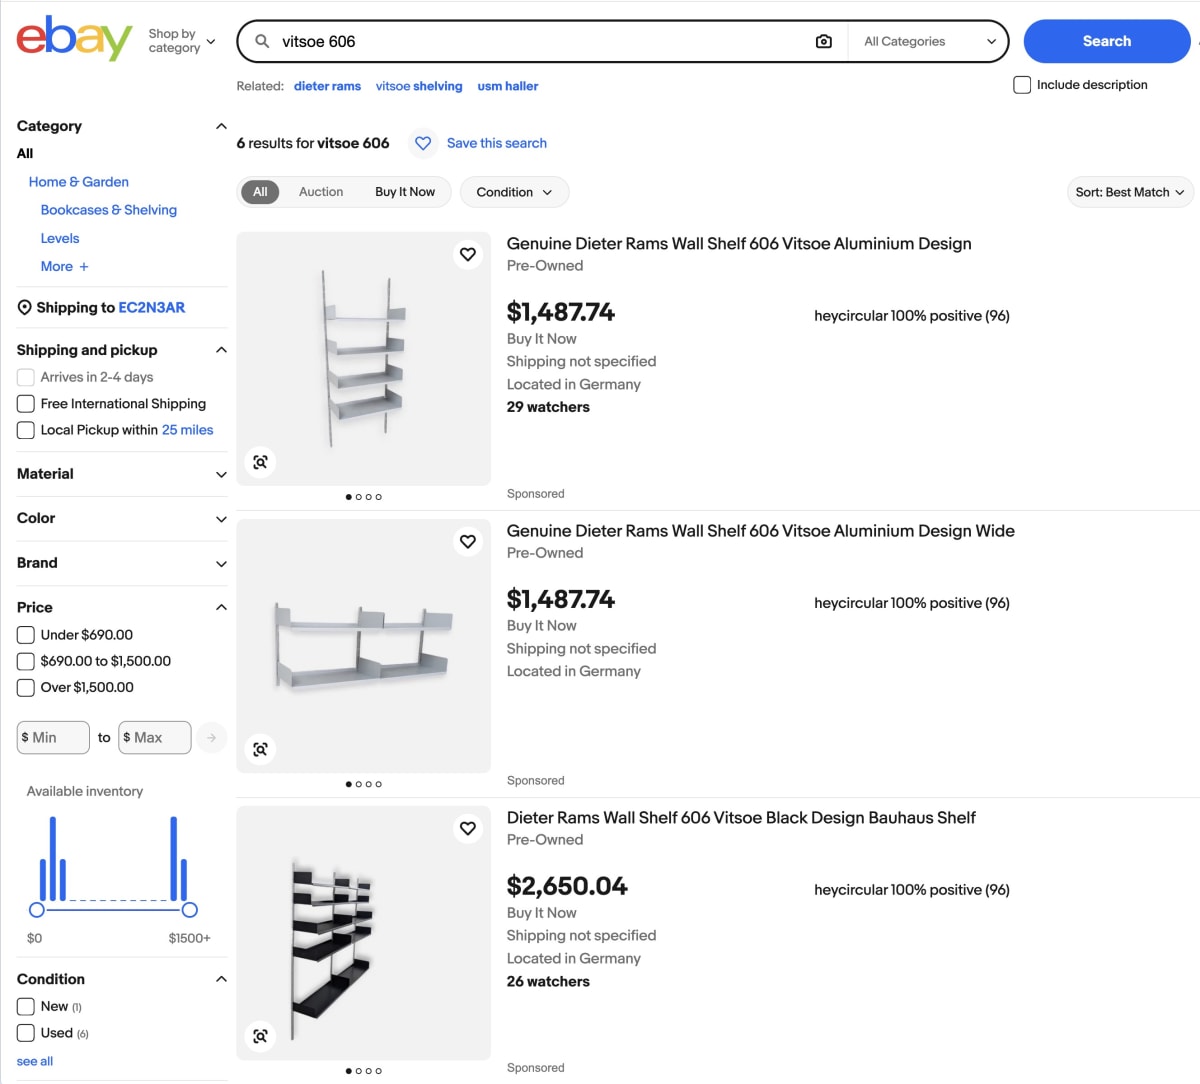Open listing Dieter Rams Wall Shelf 606 Vitsoe Black Design
This screenshot has height=1084, width=1200.
coord(741,818)
